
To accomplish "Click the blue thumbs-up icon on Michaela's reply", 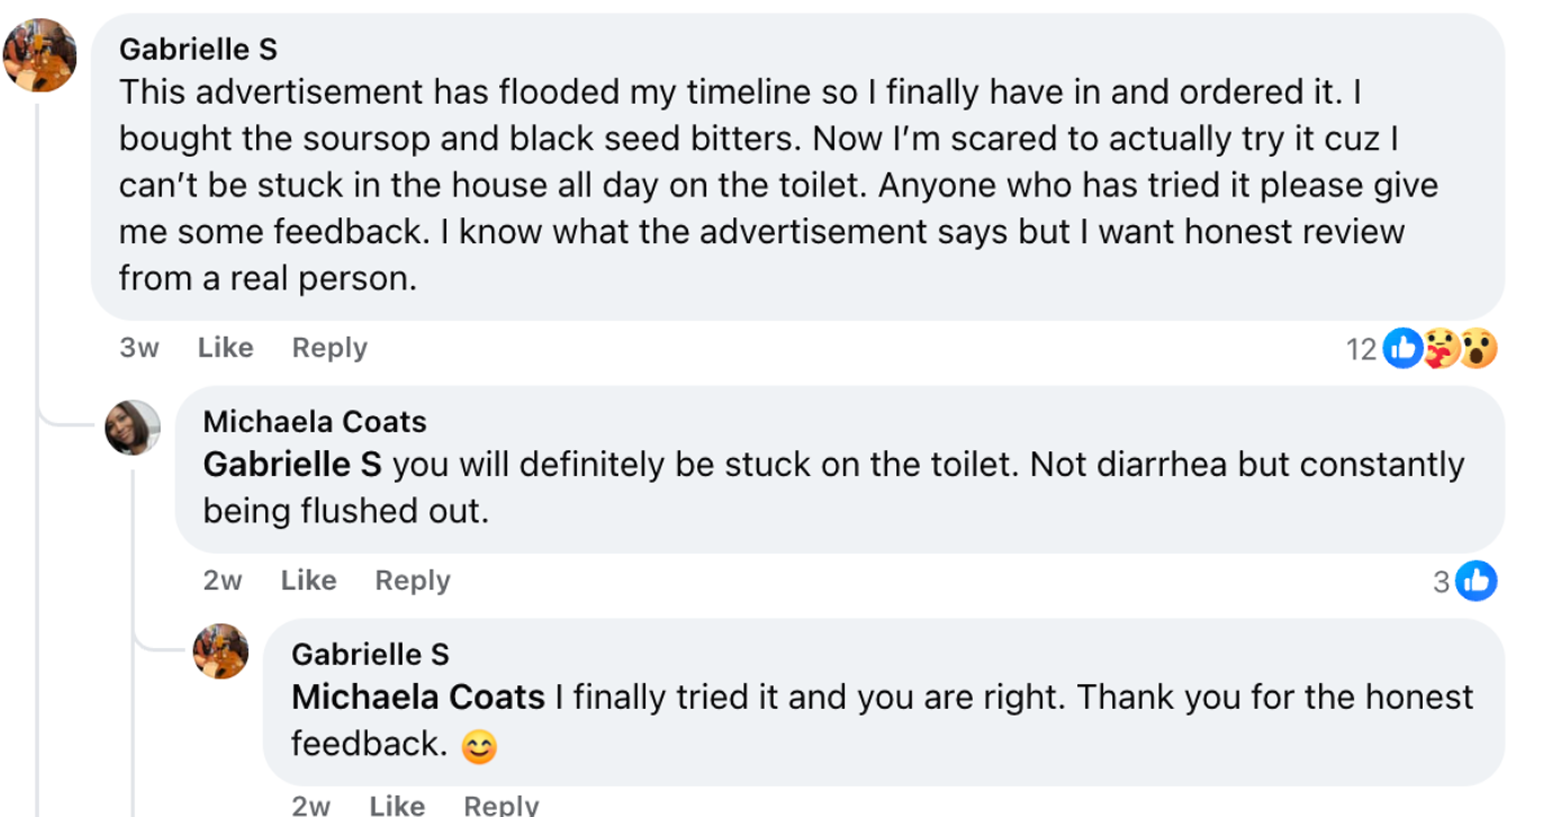I will [x=1476, y=581].
